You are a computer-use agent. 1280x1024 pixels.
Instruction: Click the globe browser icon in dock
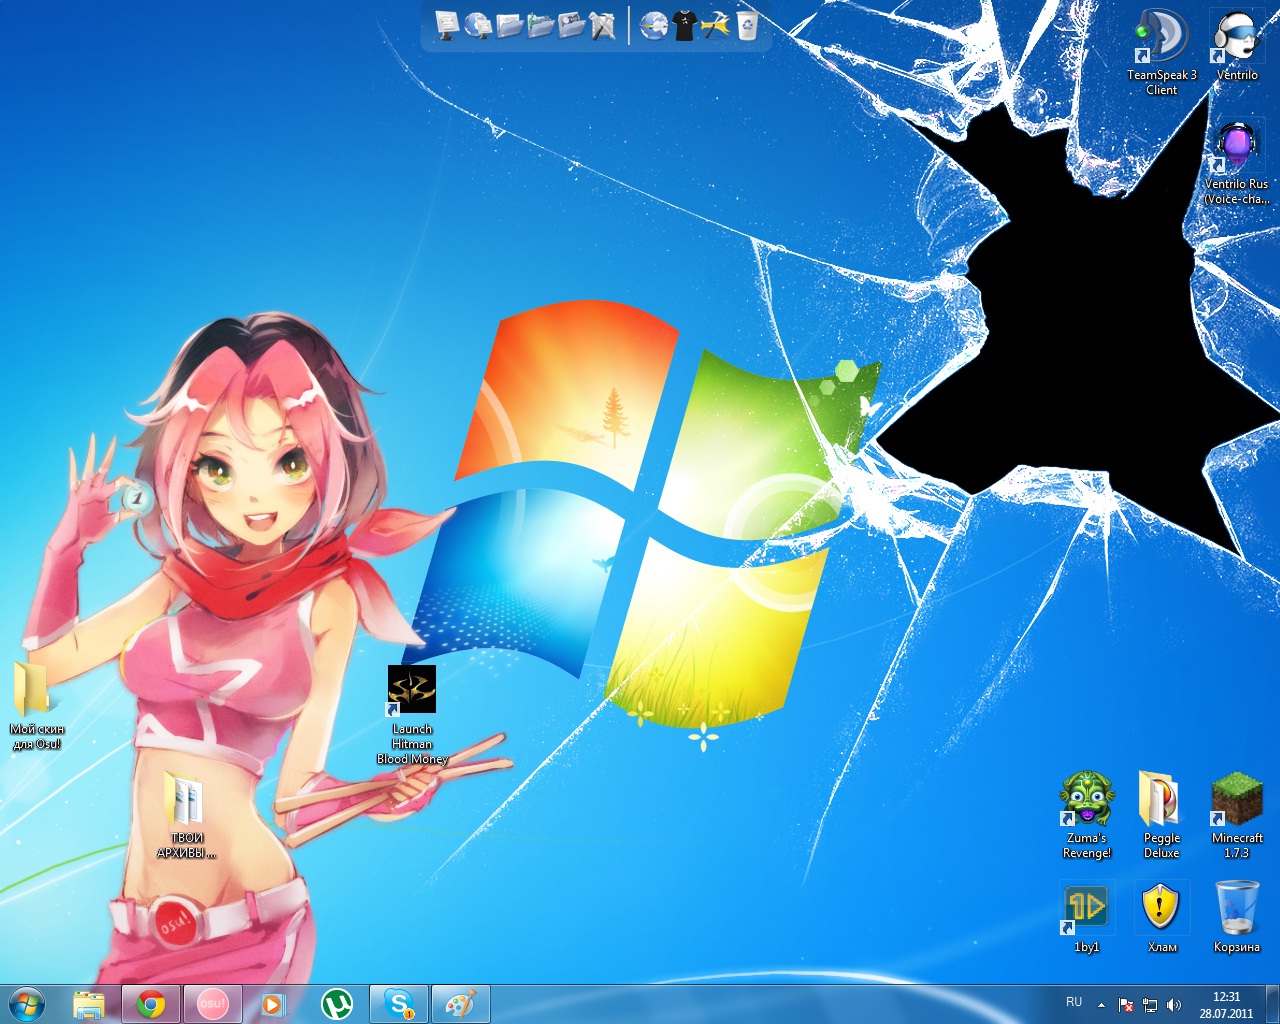click(654, 26)
